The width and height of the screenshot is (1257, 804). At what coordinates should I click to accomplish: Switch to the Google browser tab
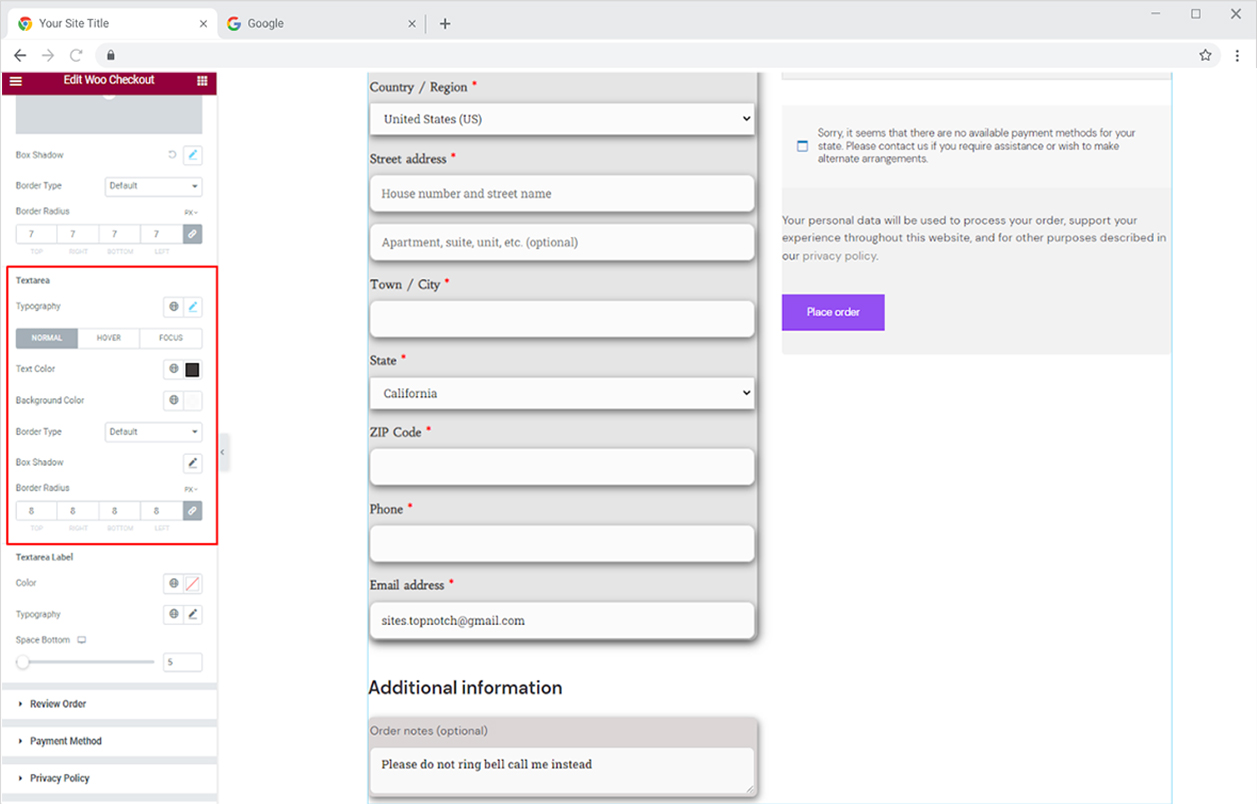pyautogui.click(x=318, y=24)
